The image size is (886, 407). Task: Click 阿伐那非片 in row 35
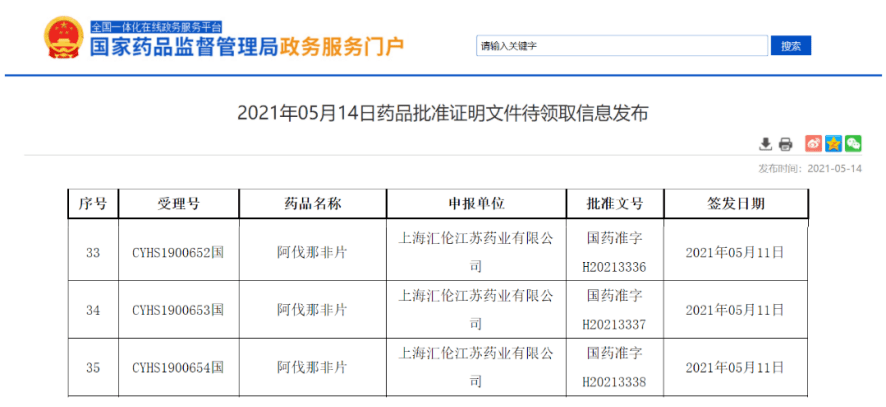pyautogui.click(x=312, y=368)
